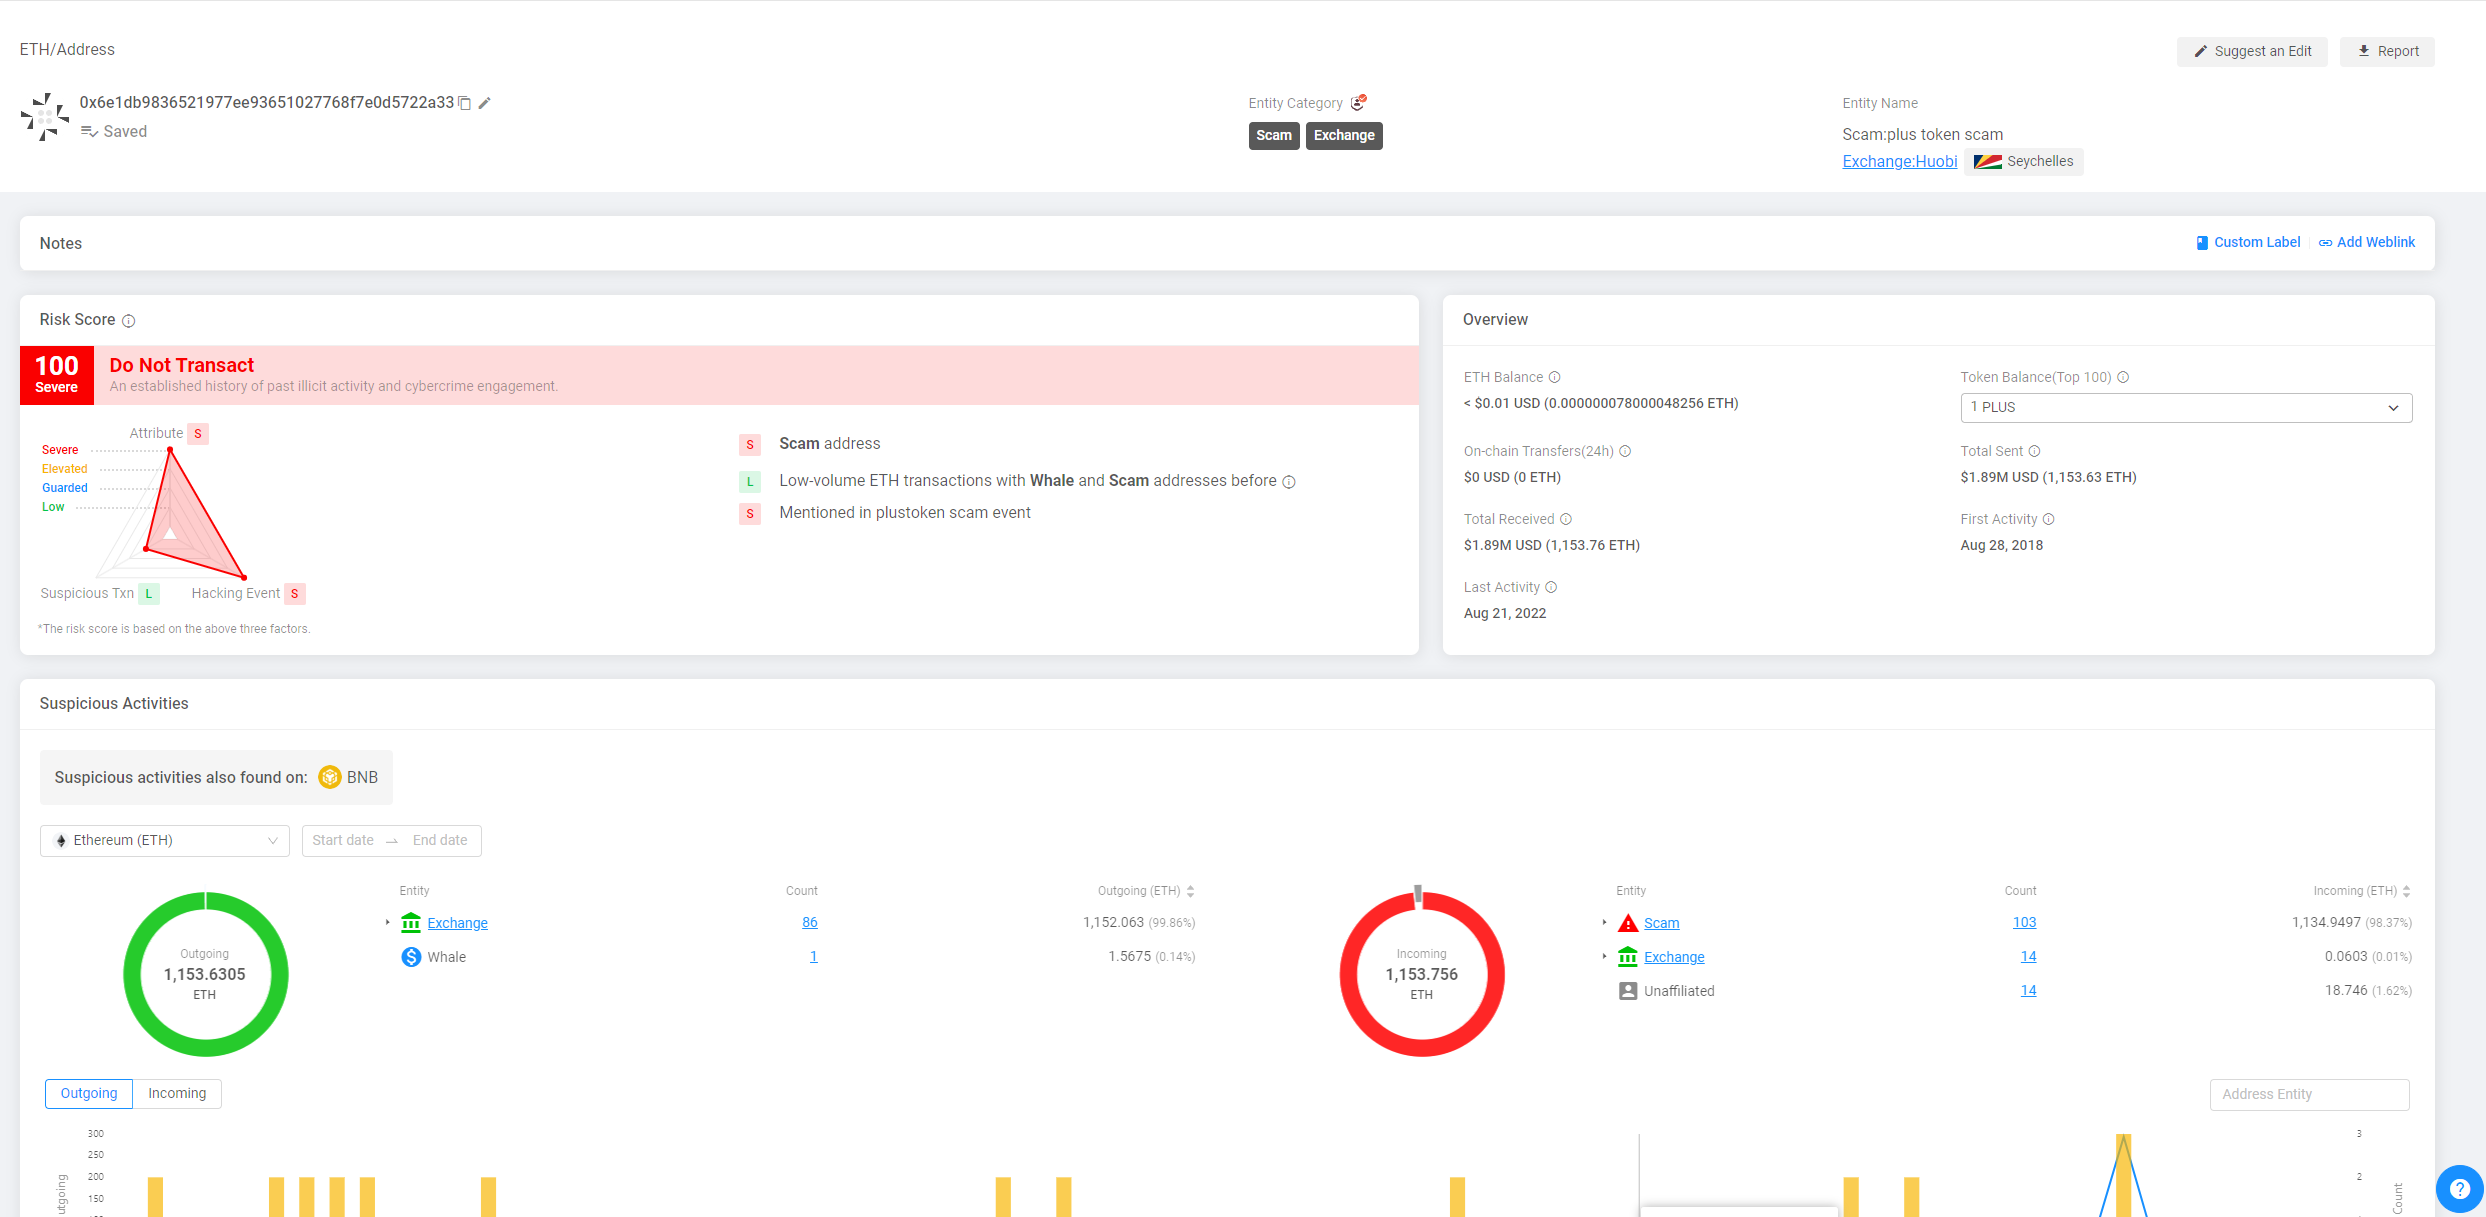Click the Suggest an Edit button
Screen dimensions: 2486x1217
click(2252, 52)
